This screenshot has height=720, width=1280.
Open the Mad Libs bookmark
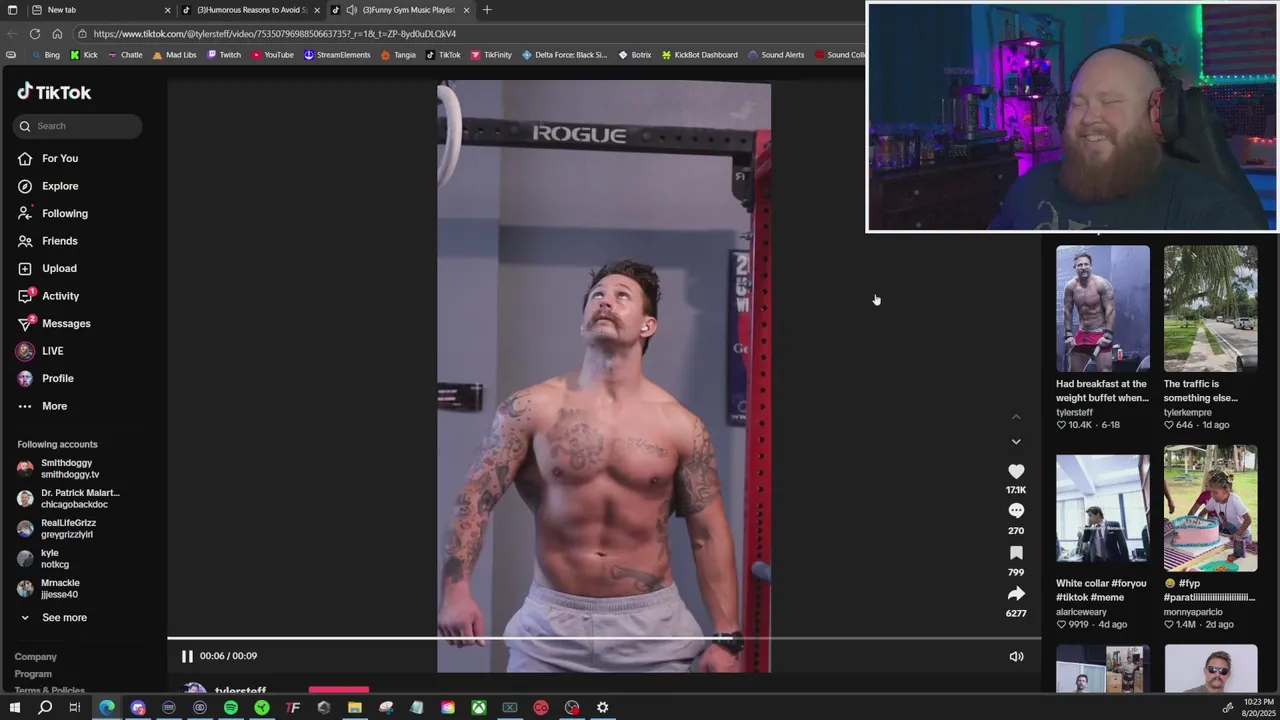pyautogui.click(x=175, y=55)
